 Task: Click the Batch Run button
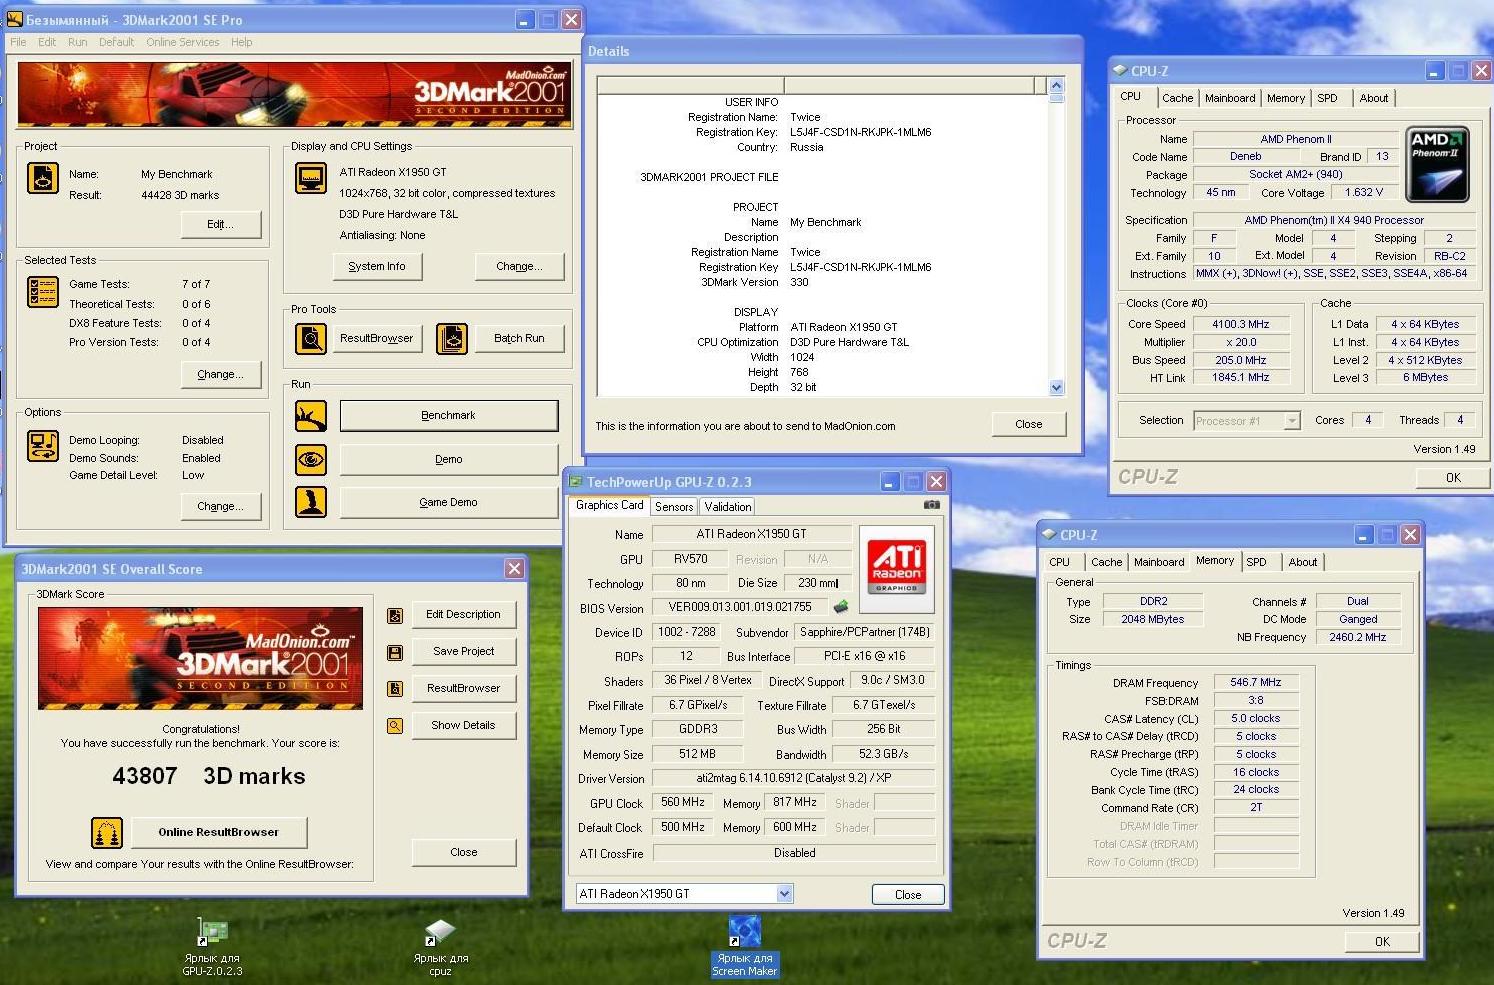click(519, 338)
